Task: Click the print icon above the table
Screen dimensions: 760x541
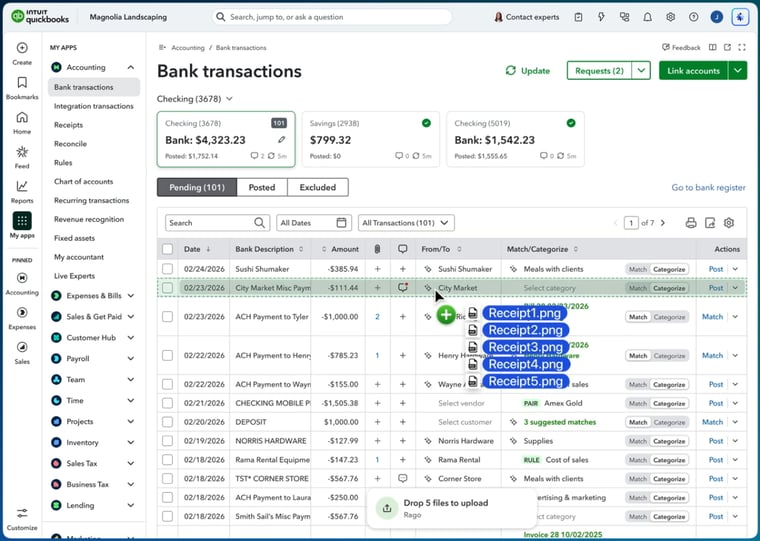Action: (x=690, y=223)
